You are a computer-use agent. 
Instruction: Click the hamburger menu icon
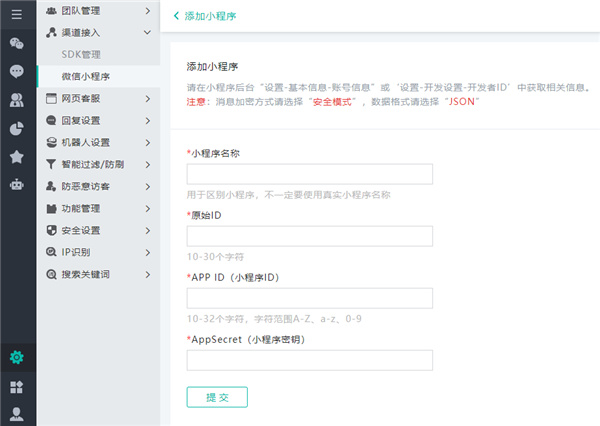[x=17, y=15]
